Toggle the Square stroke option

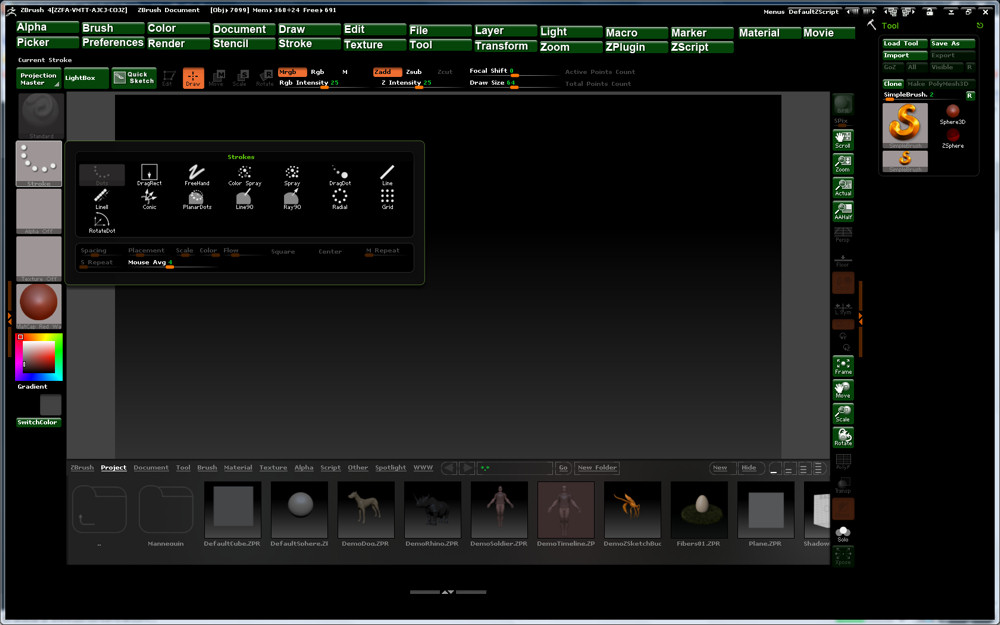pyautogui.click(x=284, y=251)
